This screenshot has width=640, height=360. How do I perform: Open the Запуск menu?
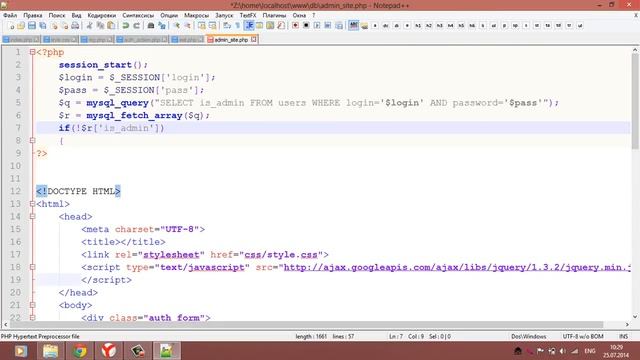[224, 16]
